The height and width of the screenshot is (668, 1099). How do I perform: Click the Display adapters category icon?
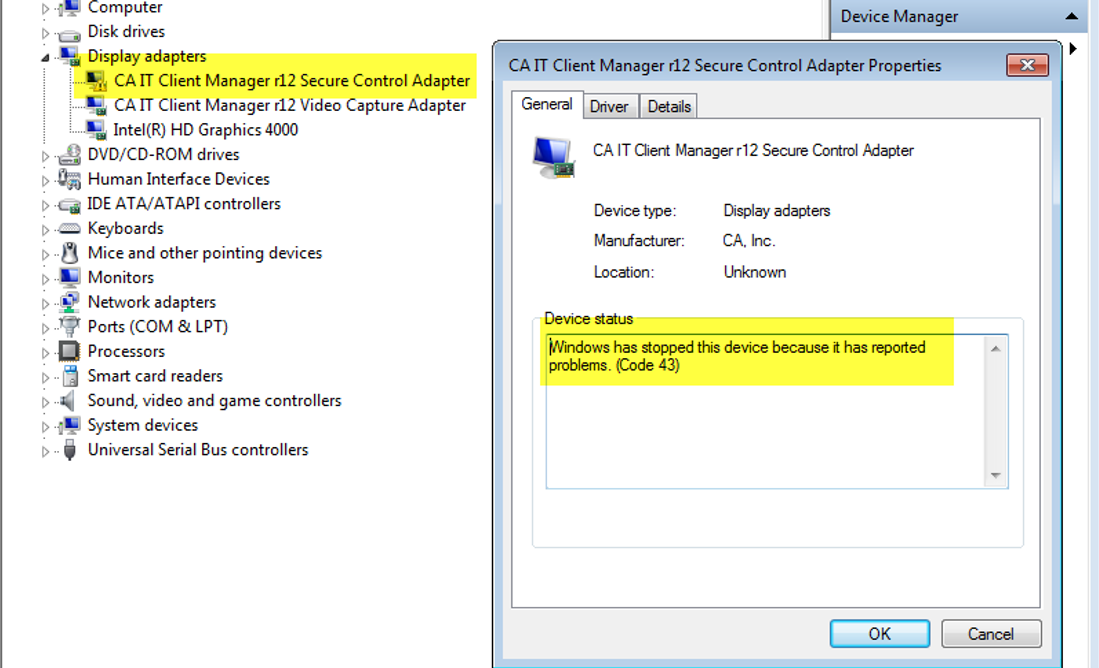[69, 56]
